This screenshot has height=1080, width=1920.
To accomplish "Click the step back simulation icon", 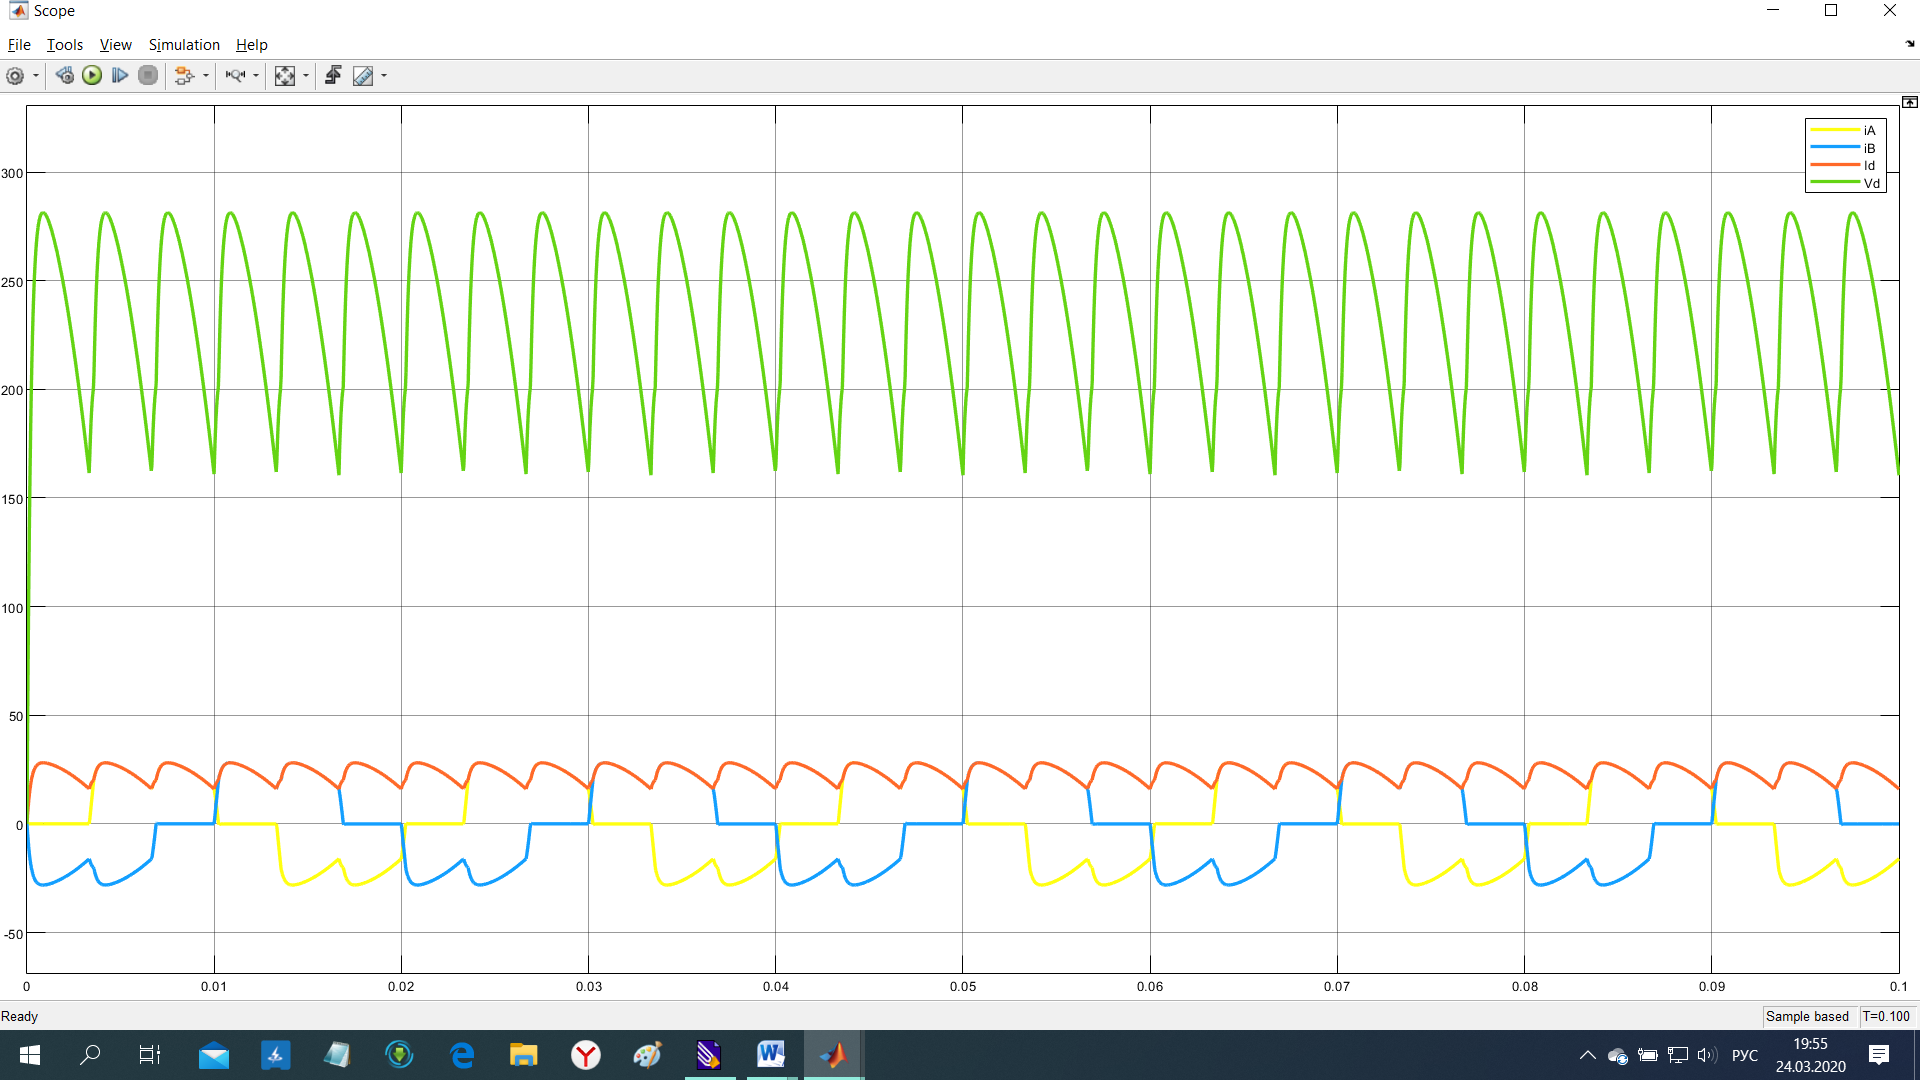I will pos(64,76).
